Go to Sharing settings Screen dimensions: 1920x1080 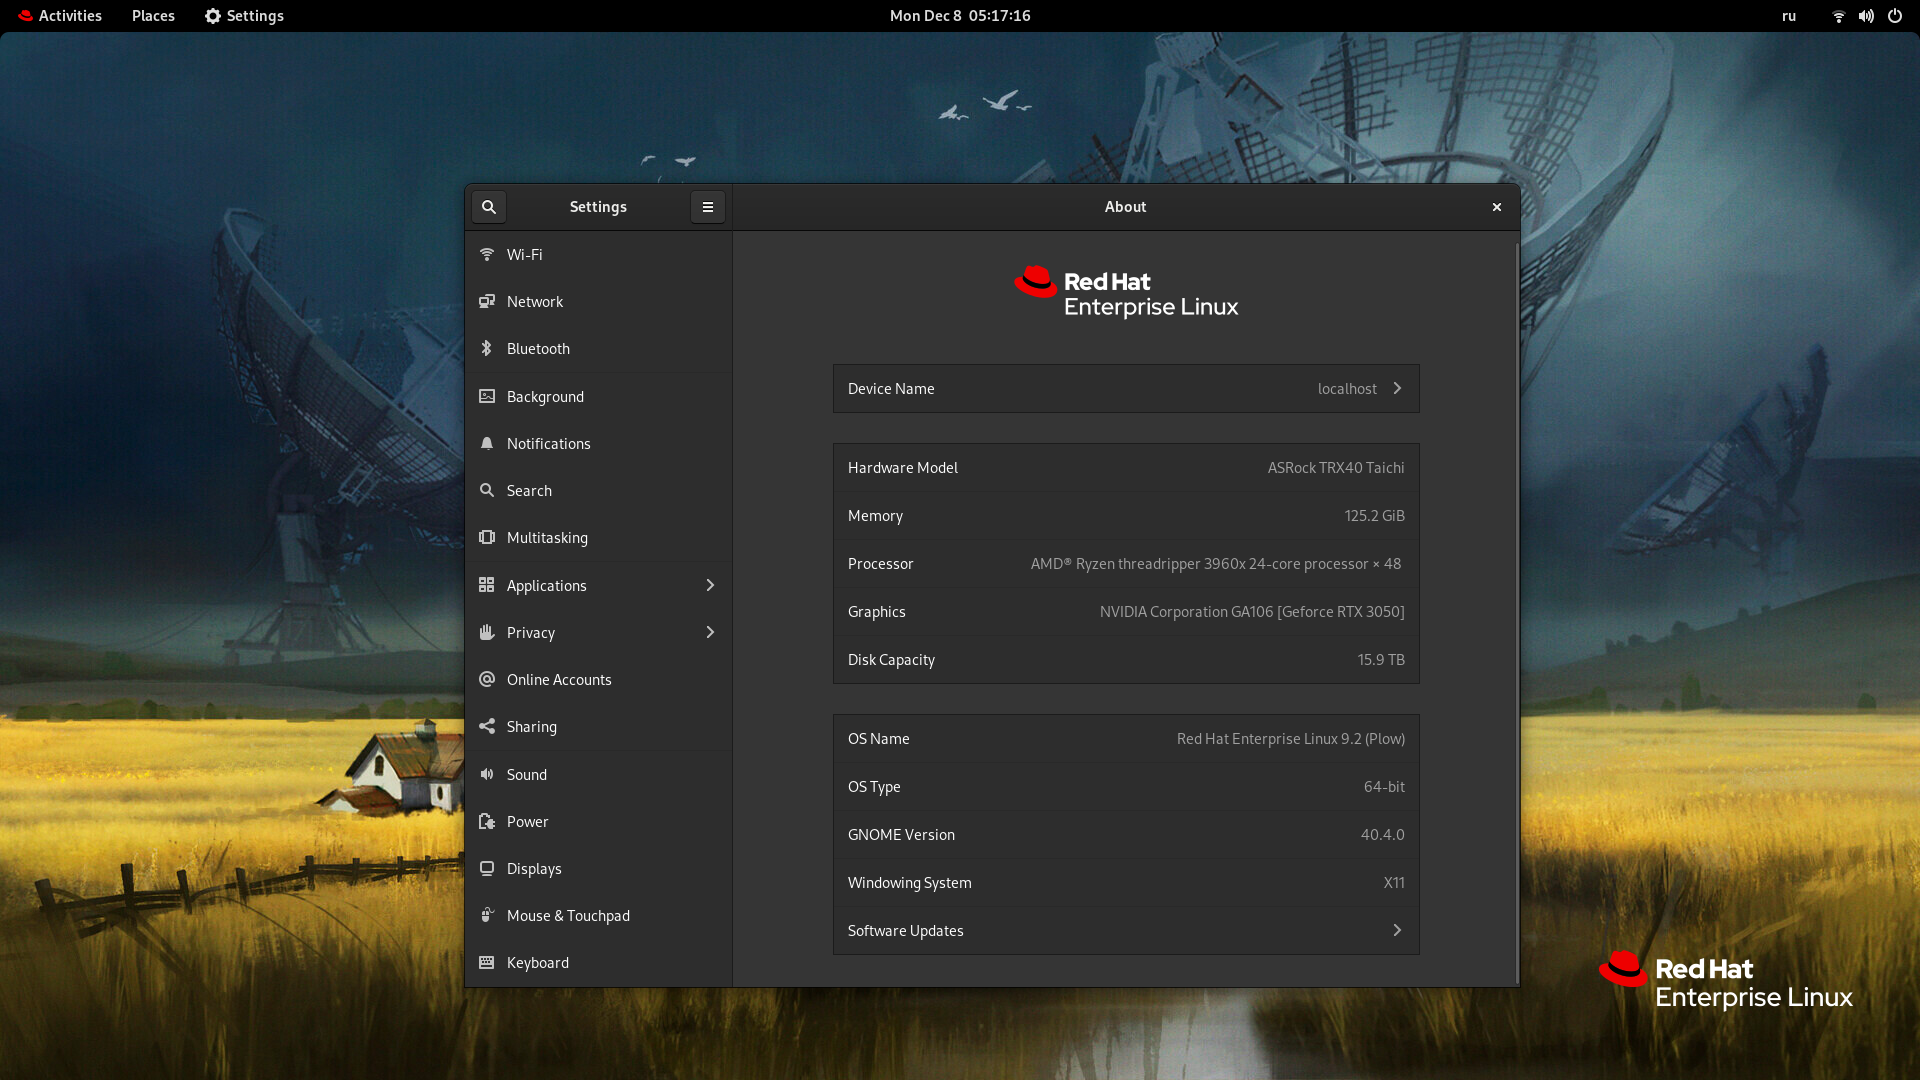pyautogui.click(x=531, y=727)
